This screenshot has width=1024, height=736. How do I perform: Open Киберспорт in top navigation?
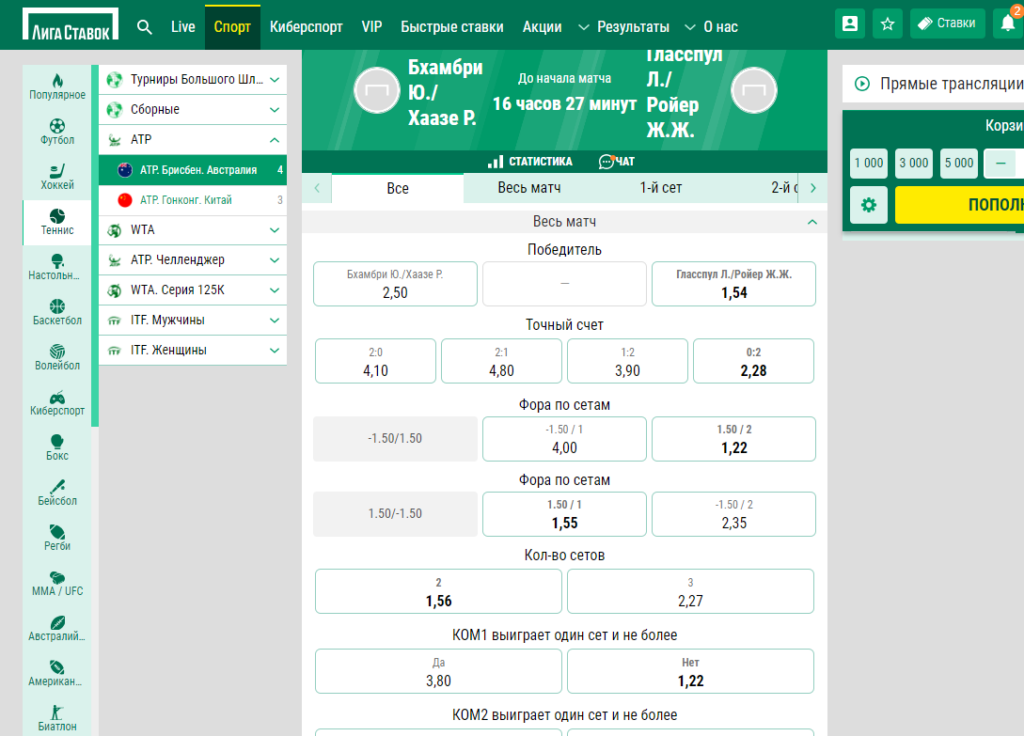(306, 27)
